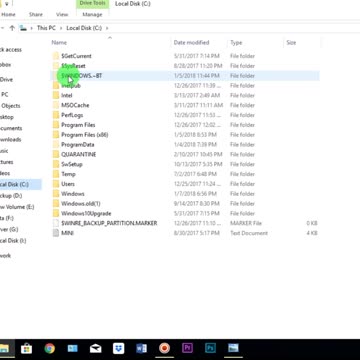Select the SwSetup folder icon
This screenshot has height=360, width=360.
pyautogui.click(x=56, y=164)
